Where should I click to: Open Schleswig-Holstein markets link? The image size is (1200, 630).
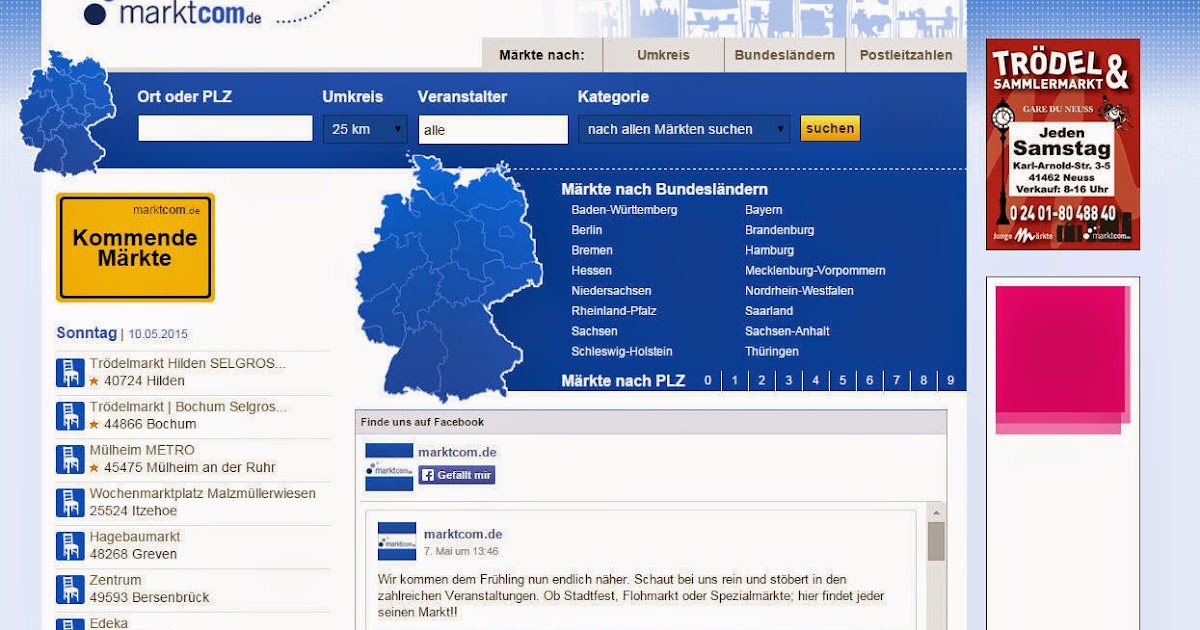tap(622, 351)
